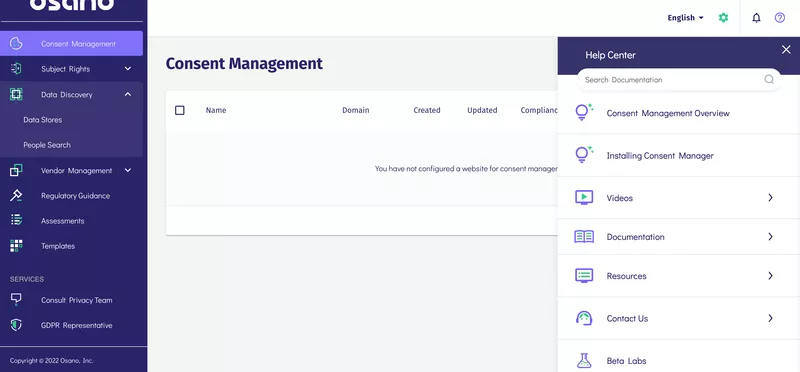Click the Regulatory Guidance gavel icon
The image size is (800, 372).
[x=16, y=195]
